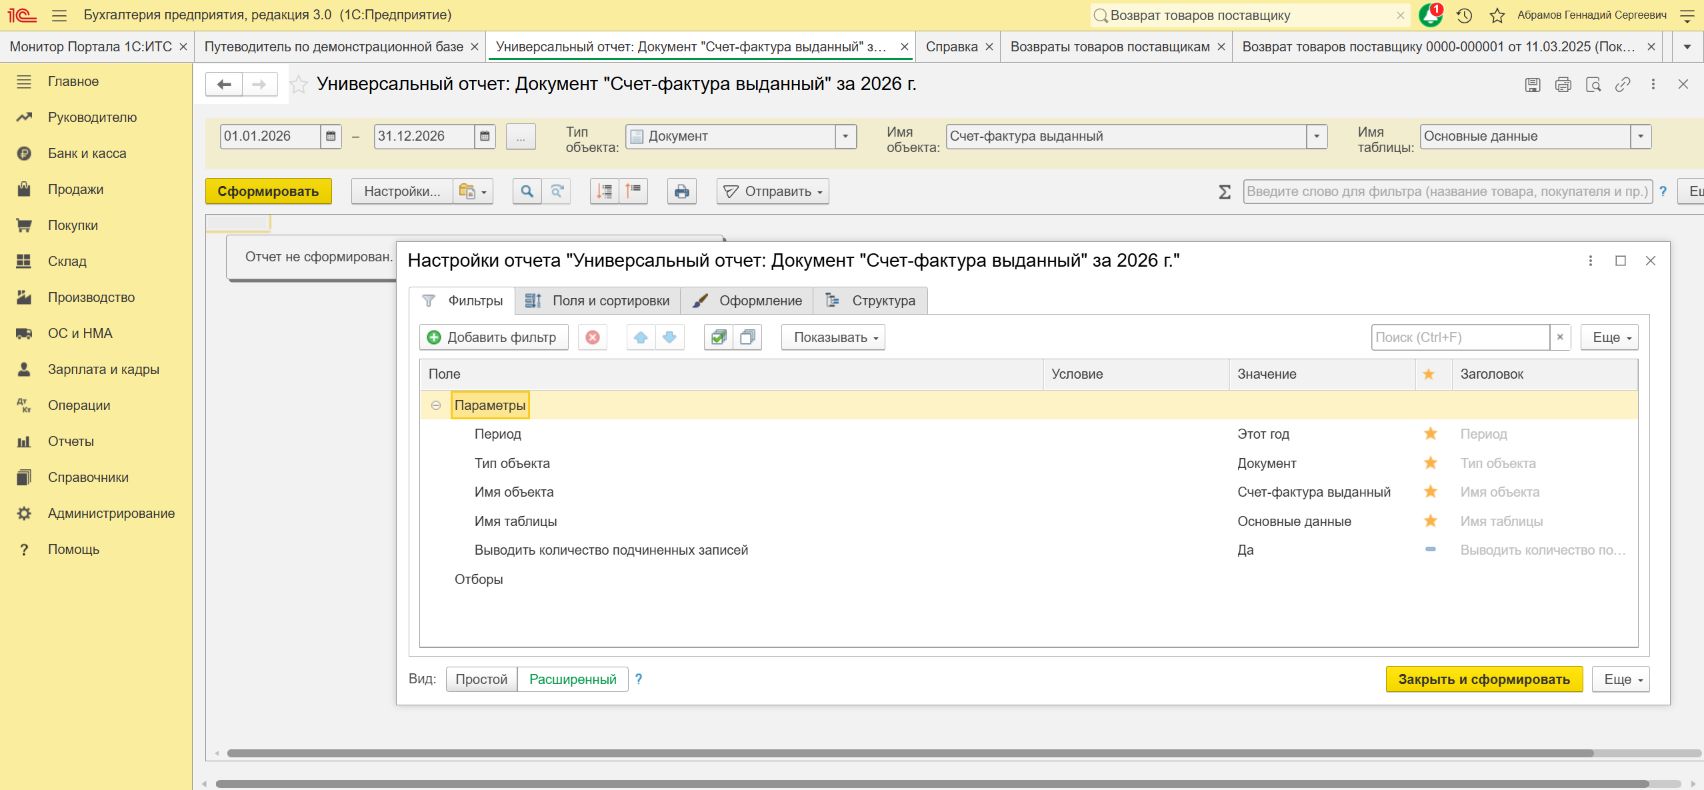Delete filter with red cross icon
The width and height of the screenshot is (1704, 790).
pos(593,338)
